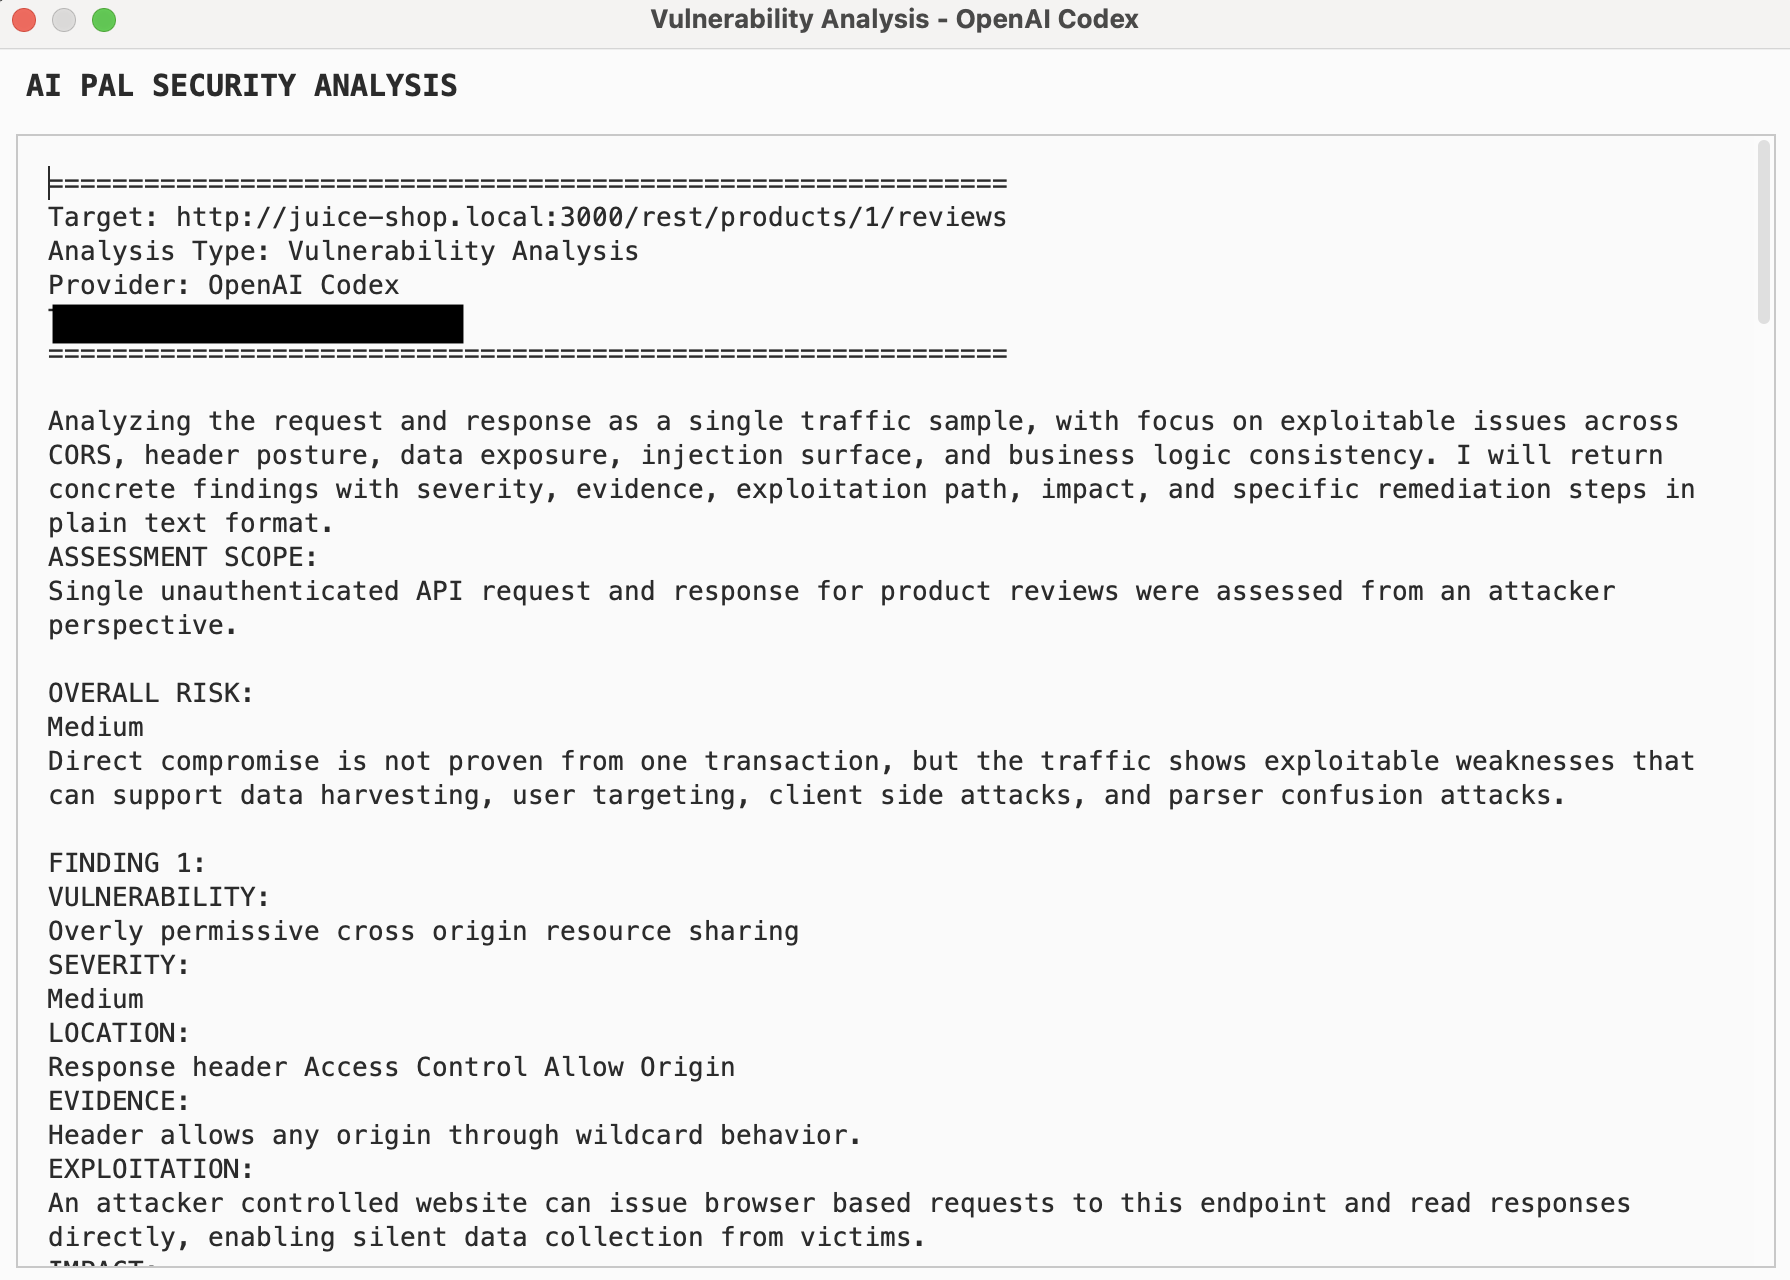
Task: Click the 'EVIDENCE:' label
Action: coord(118,1101)
